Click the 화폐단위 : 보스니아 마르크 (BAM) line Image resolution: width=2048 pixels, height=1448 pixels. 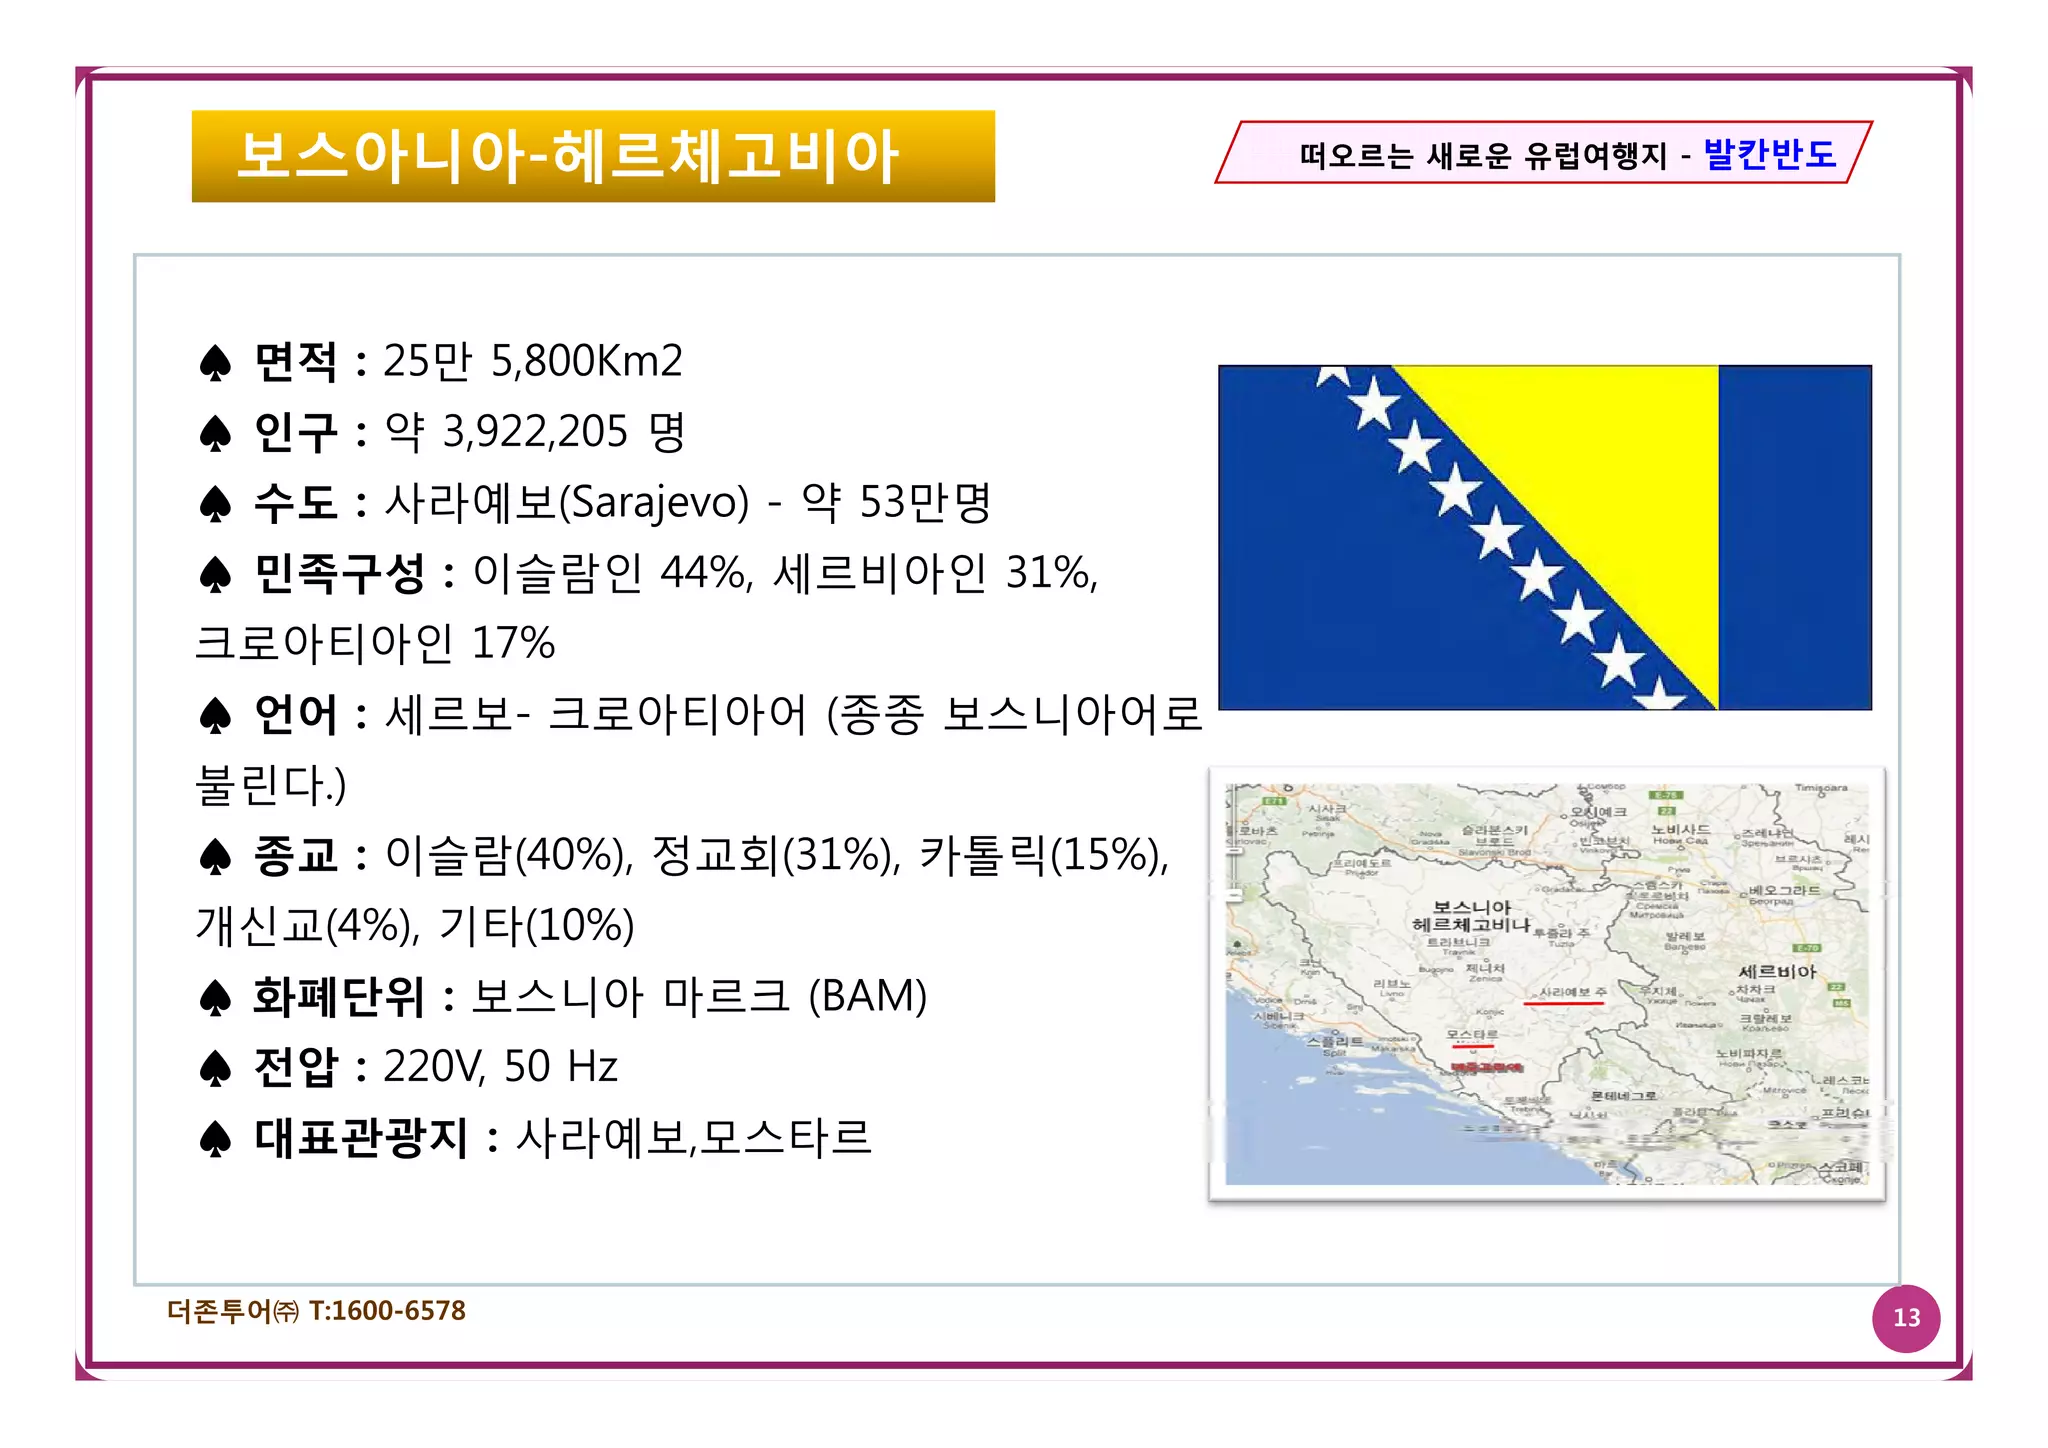click(563, 997)
